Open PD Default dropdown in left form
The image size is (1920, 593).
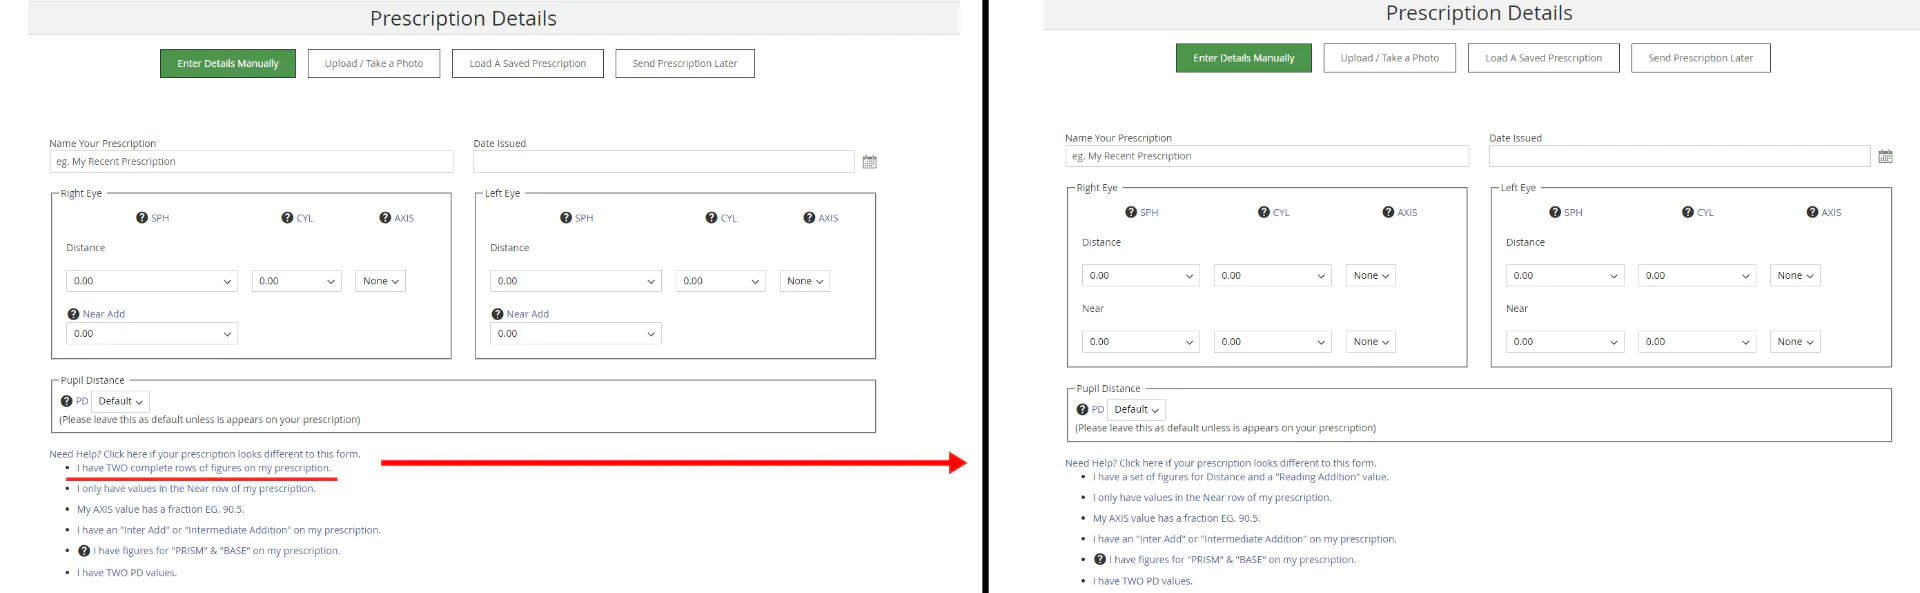pos(120,401)
